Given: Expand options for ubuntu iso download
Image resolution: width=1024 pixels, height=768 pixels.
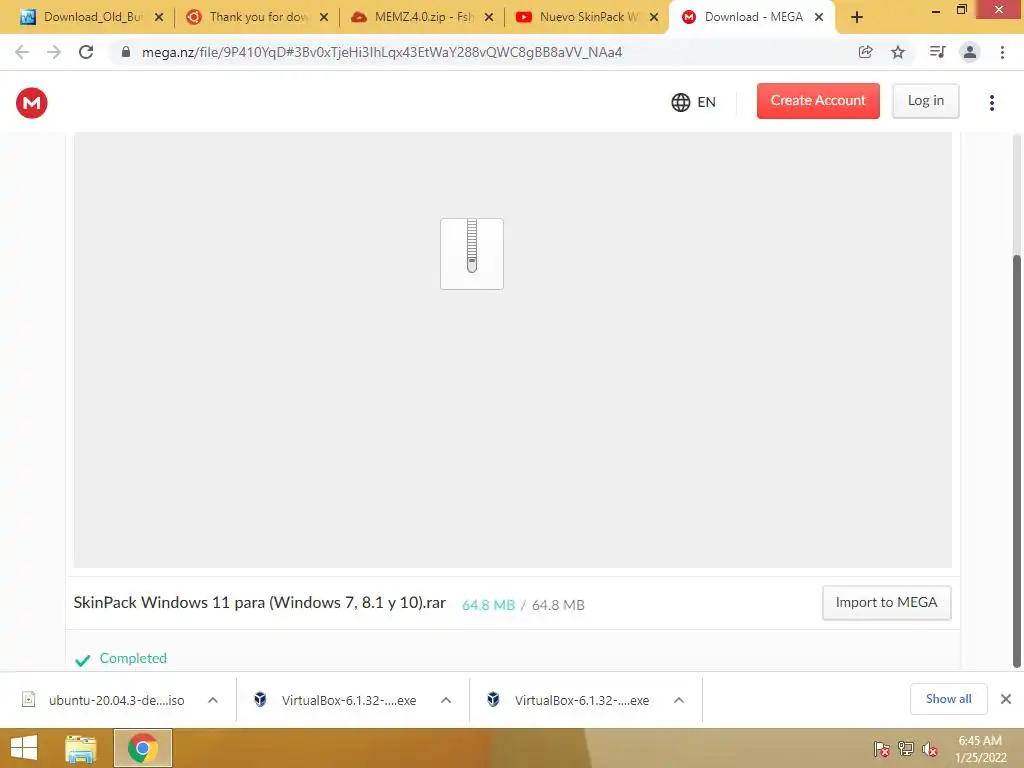Looking at the screenshot, I should (213, 700).
